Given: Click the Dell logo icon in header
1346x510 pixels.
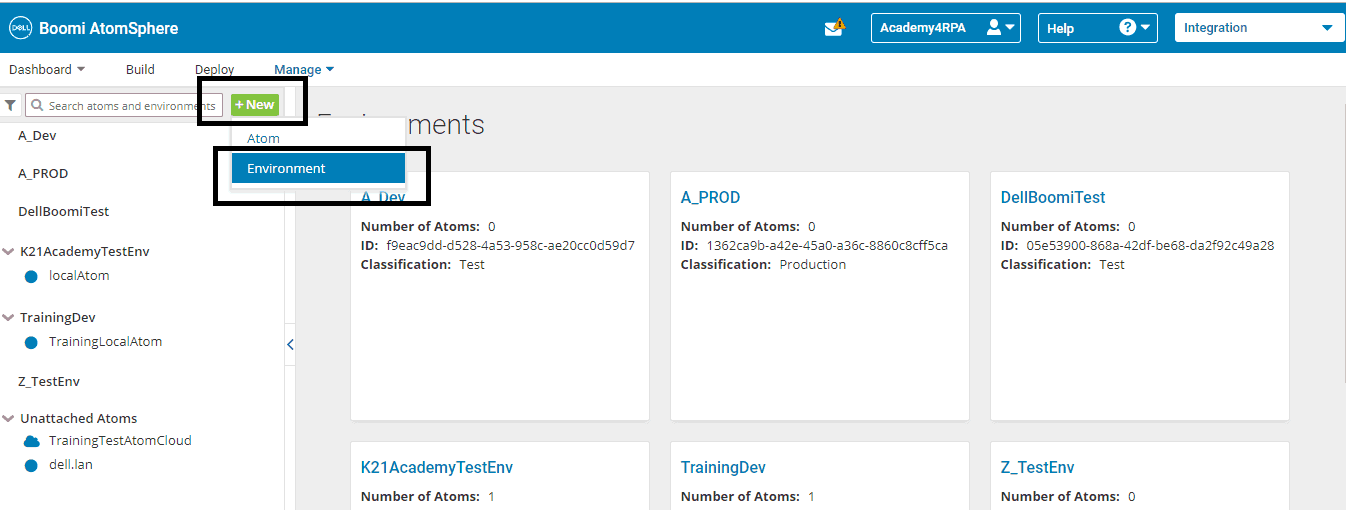Looking at the screenshot, I should pos(21,28).
